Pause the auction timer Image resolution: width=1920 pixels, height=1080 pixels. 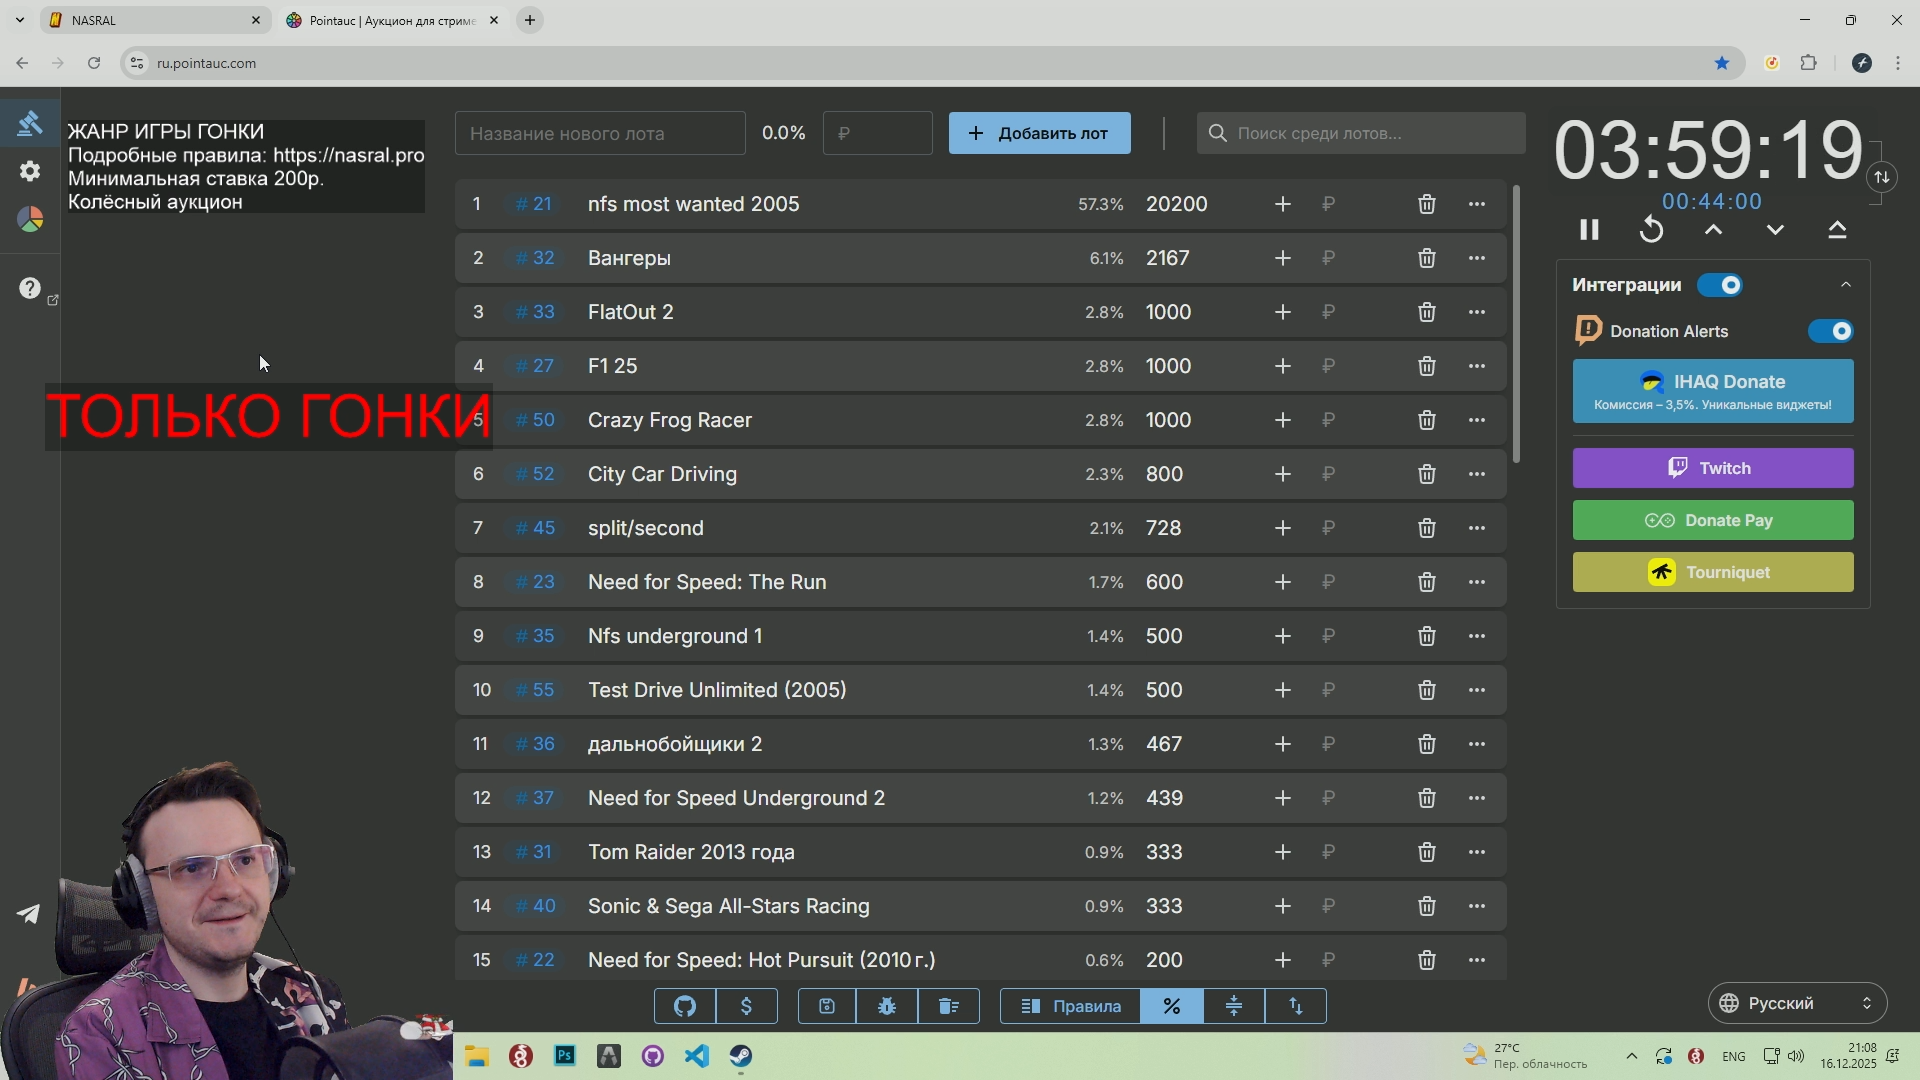(x=1589, y=230)
